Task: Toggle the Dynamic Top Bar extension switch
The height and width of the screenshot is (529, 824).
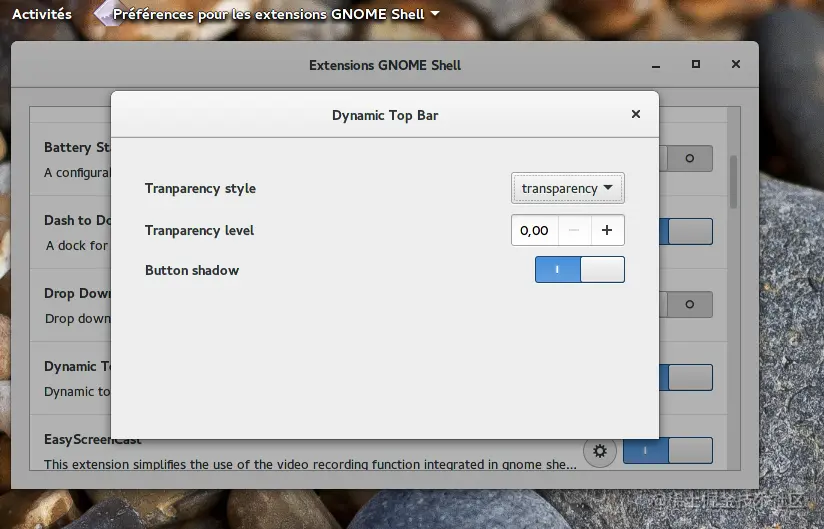Action: (686, 377)
